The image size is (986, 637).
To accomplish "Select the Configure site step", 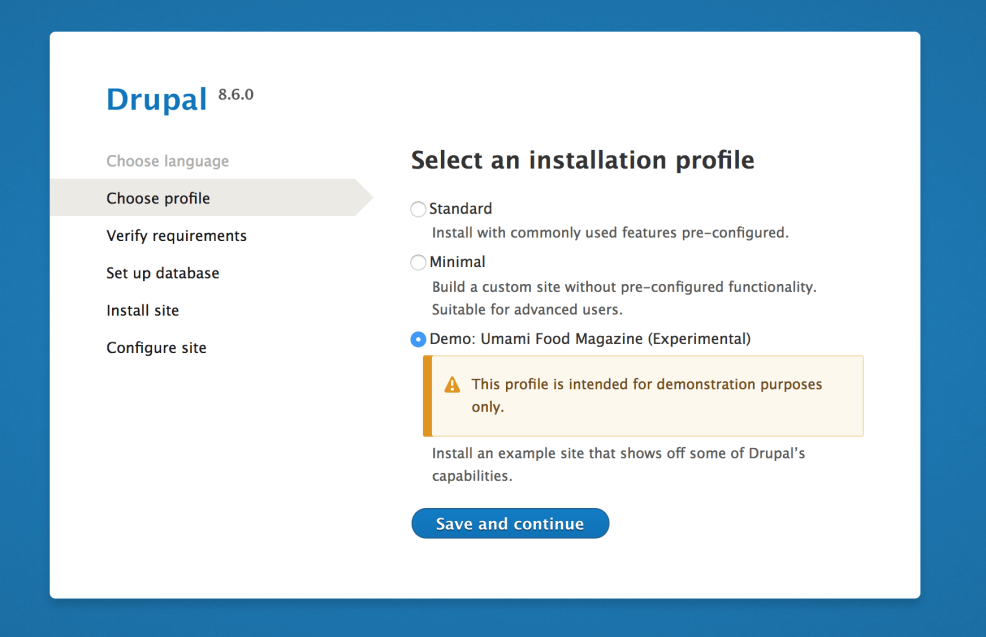I will (156, 348).
